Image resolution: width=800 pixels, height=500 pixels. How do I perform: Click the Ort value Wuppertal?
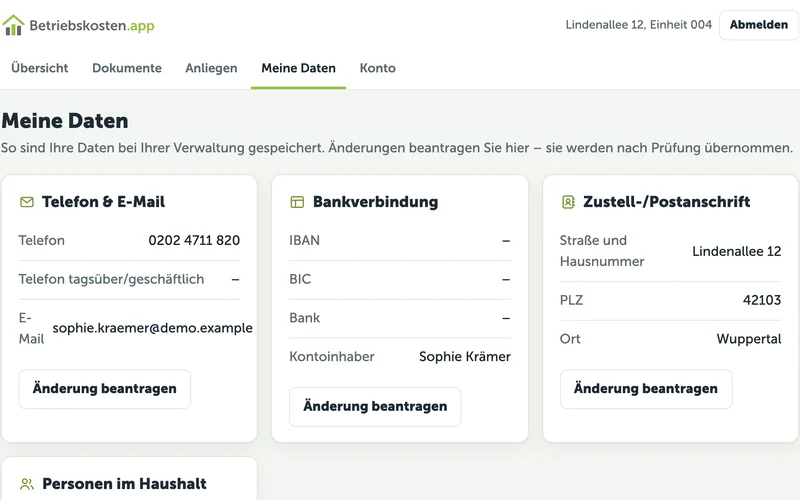tap(748, 339)
